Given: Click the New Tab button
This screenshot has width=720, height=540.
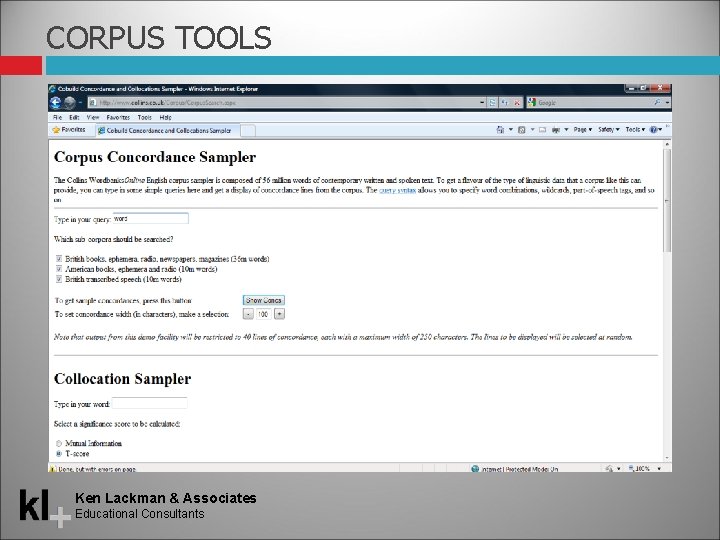Looking at the screenshot, I should (248, 131).
